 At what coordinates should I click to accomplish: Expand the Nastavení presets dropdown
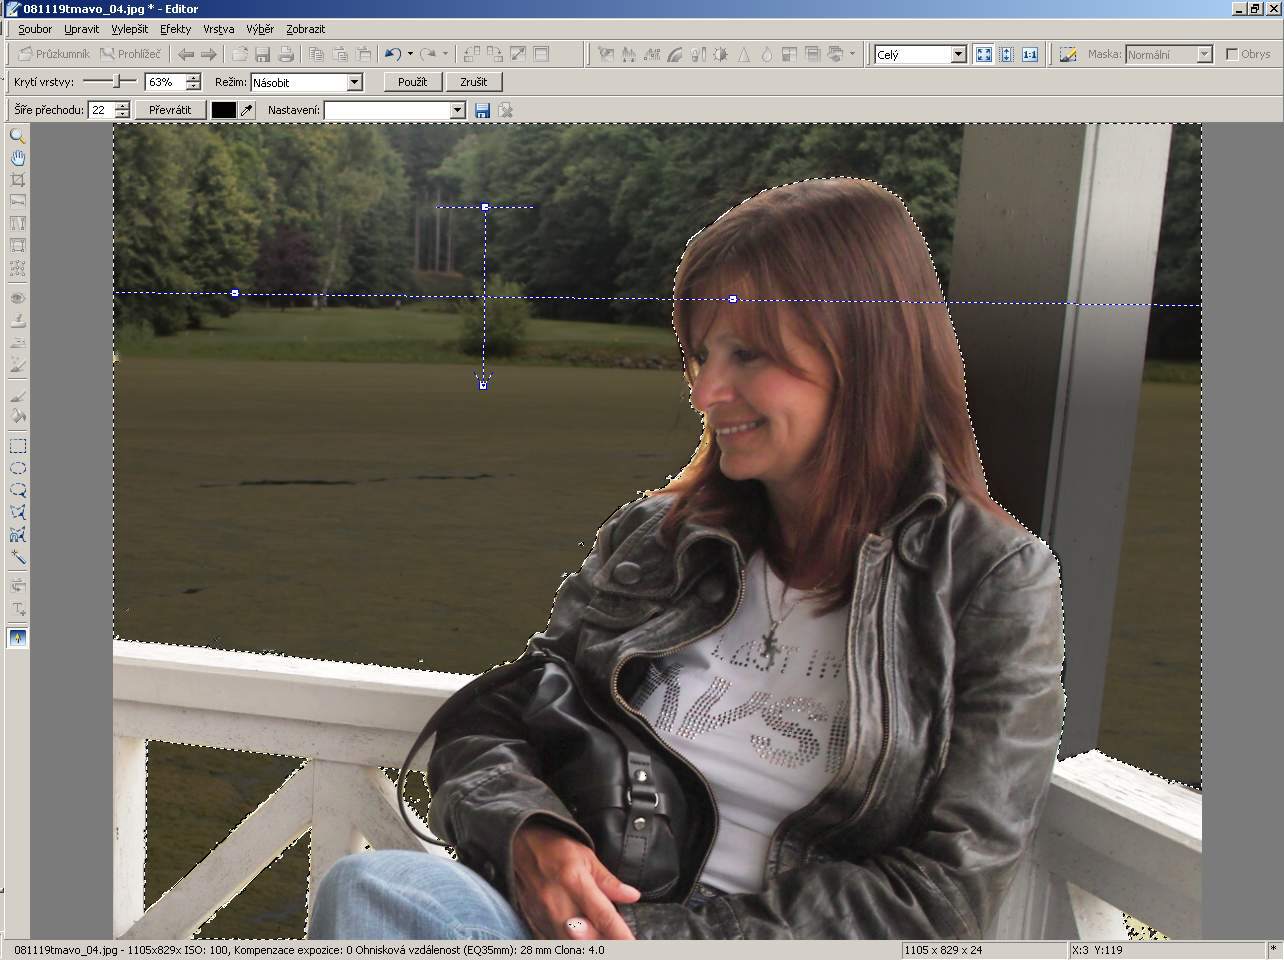tap(457, 110)
